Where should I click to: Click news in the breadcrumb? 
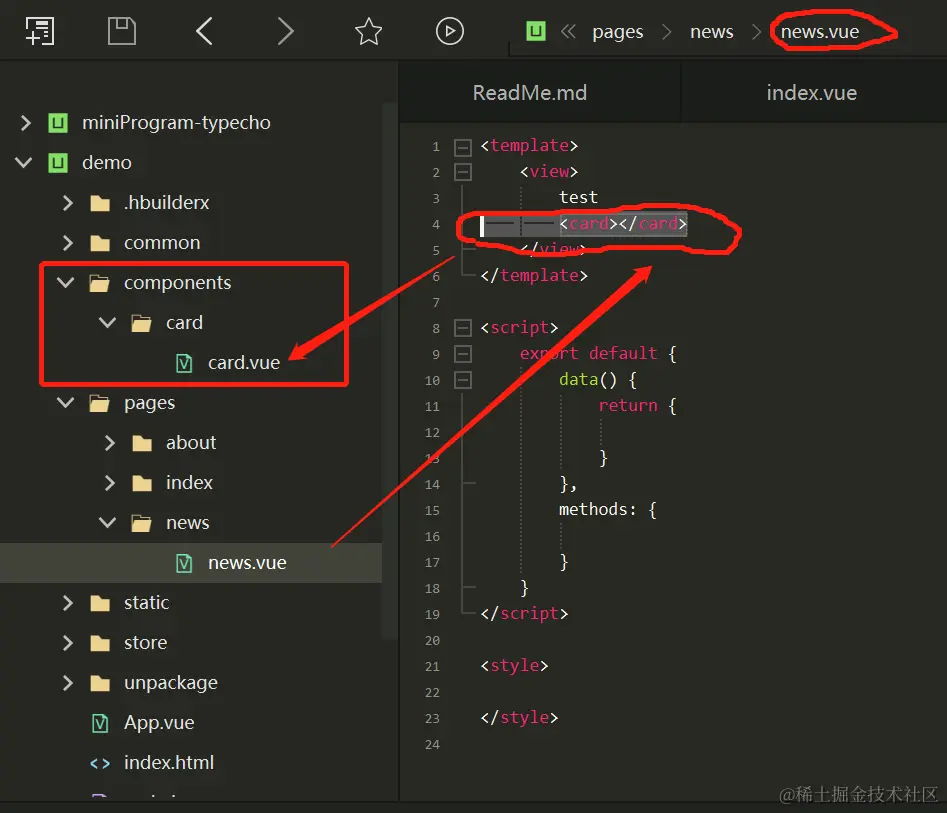pyautogui.click(x=711, y=31)
